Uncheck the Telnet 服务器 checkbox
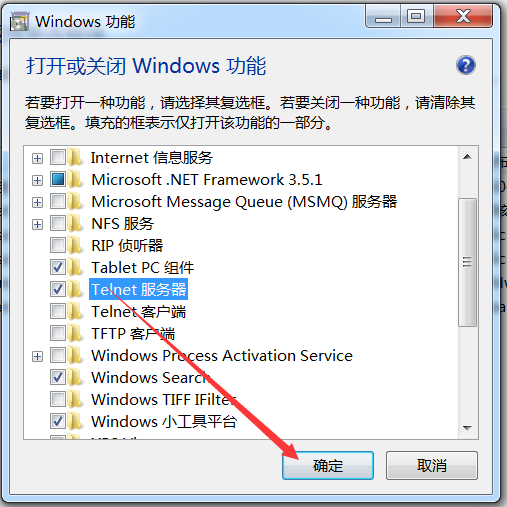 click(x=58, y=289)
